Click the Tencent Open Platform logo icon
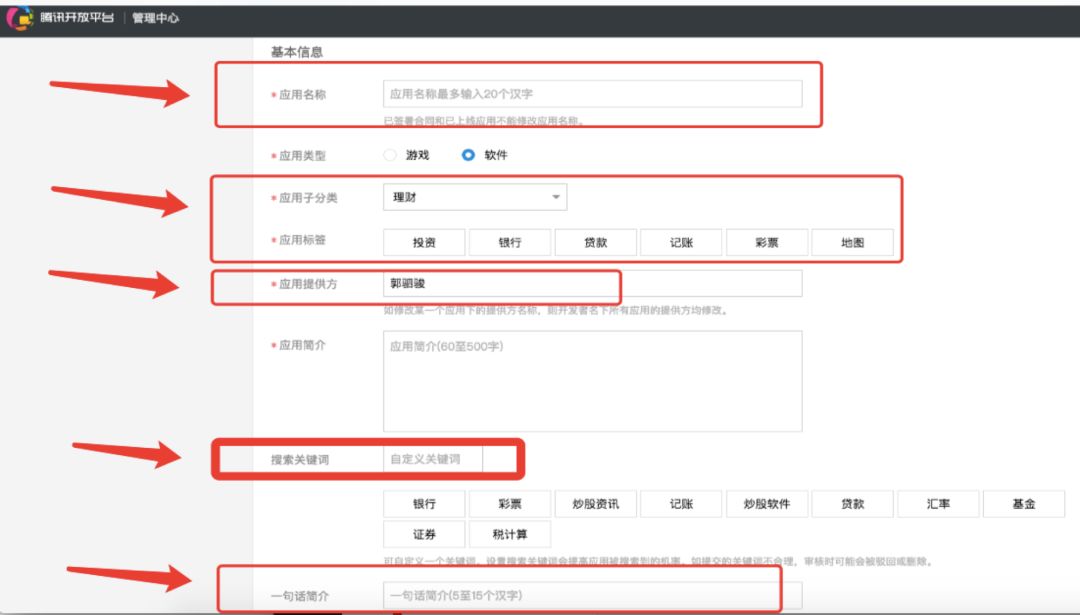The width and height of the screenshot is (1080, 615). pos(20,18)
